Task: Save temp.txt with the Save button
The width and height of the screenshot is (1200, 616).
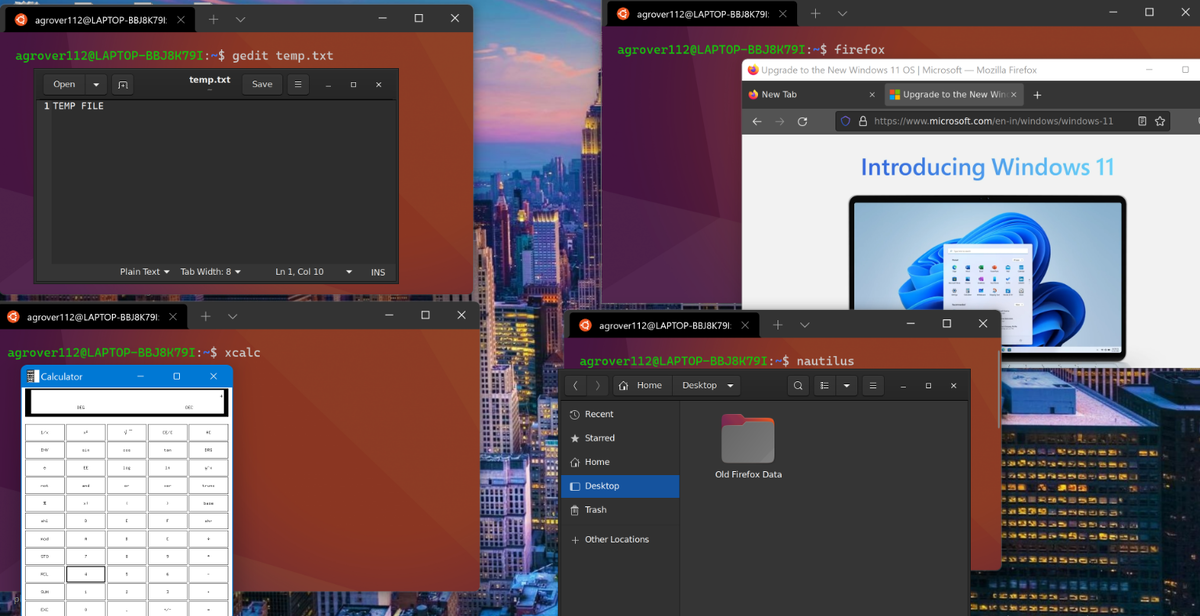Action: point(262,85)
